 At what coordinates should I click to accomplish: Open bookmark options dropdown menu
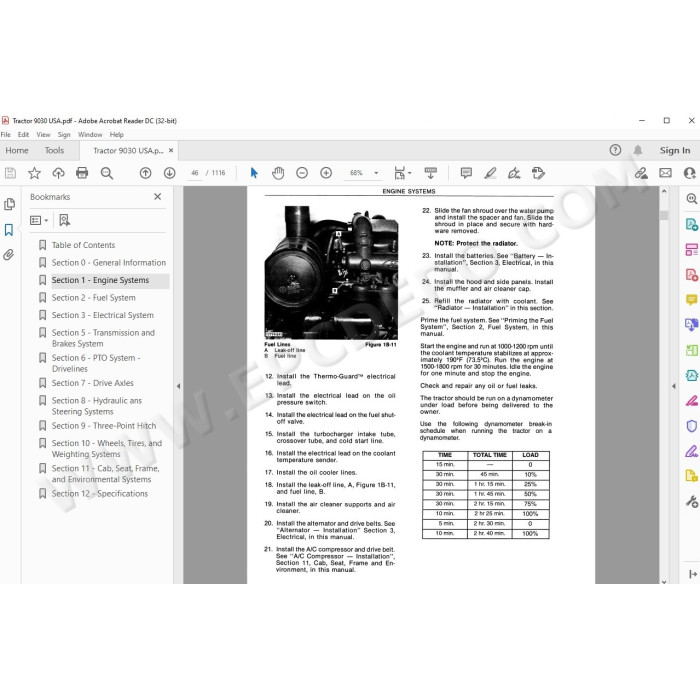point(39,220)
